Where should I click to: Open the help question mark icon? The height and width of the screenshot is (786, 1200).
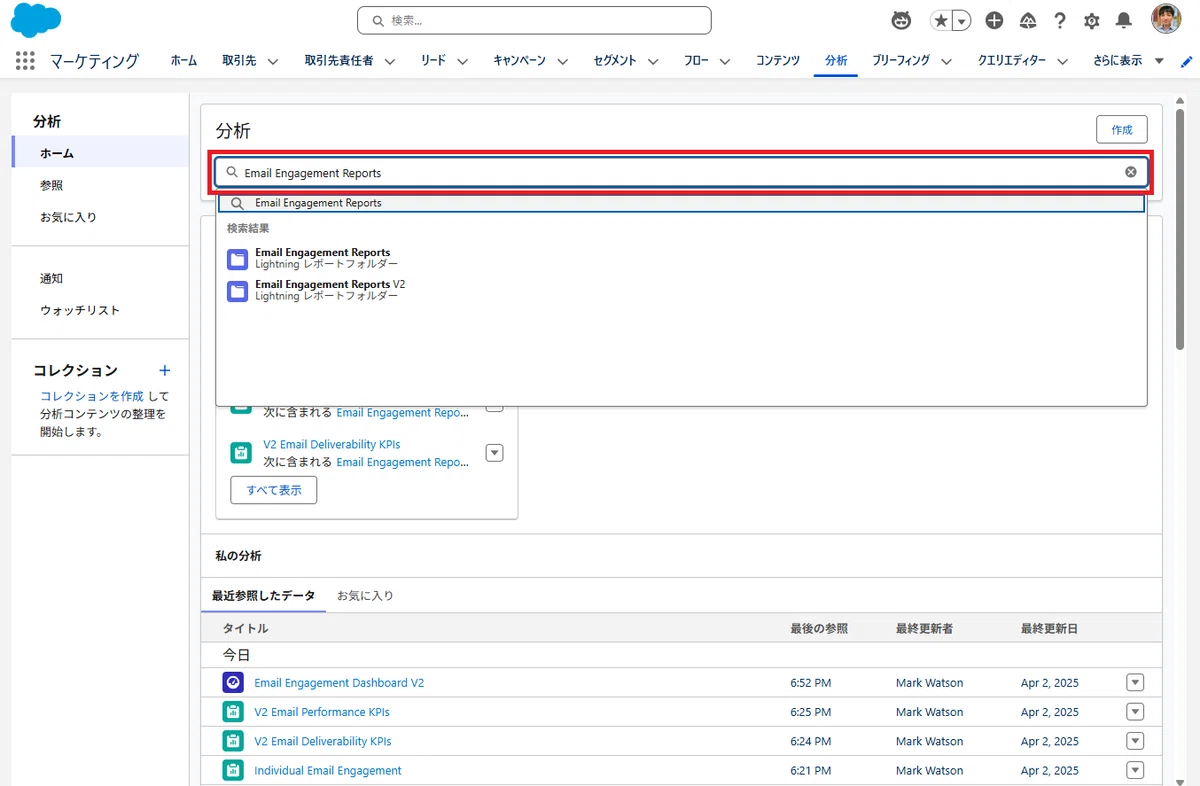tap(1060, 20)
